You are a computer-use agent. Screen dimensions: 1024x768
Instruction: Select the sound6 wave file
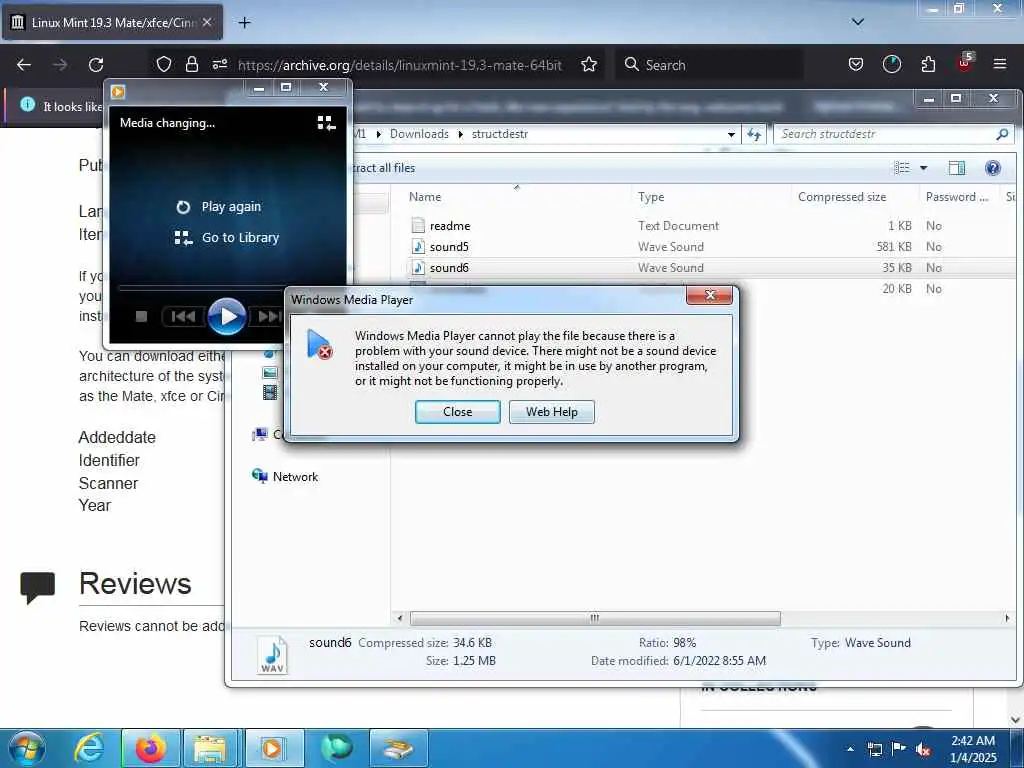click(449, 268)
